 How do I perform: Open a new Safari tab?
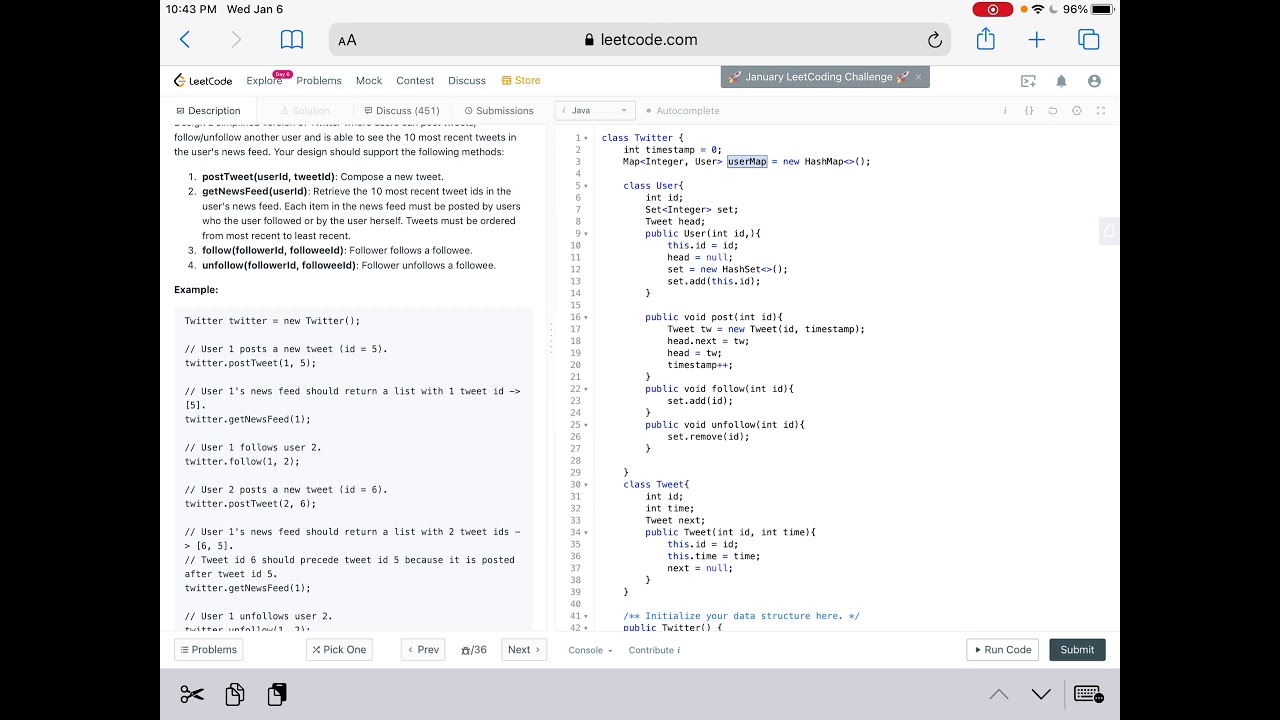tap(1037, 40)
